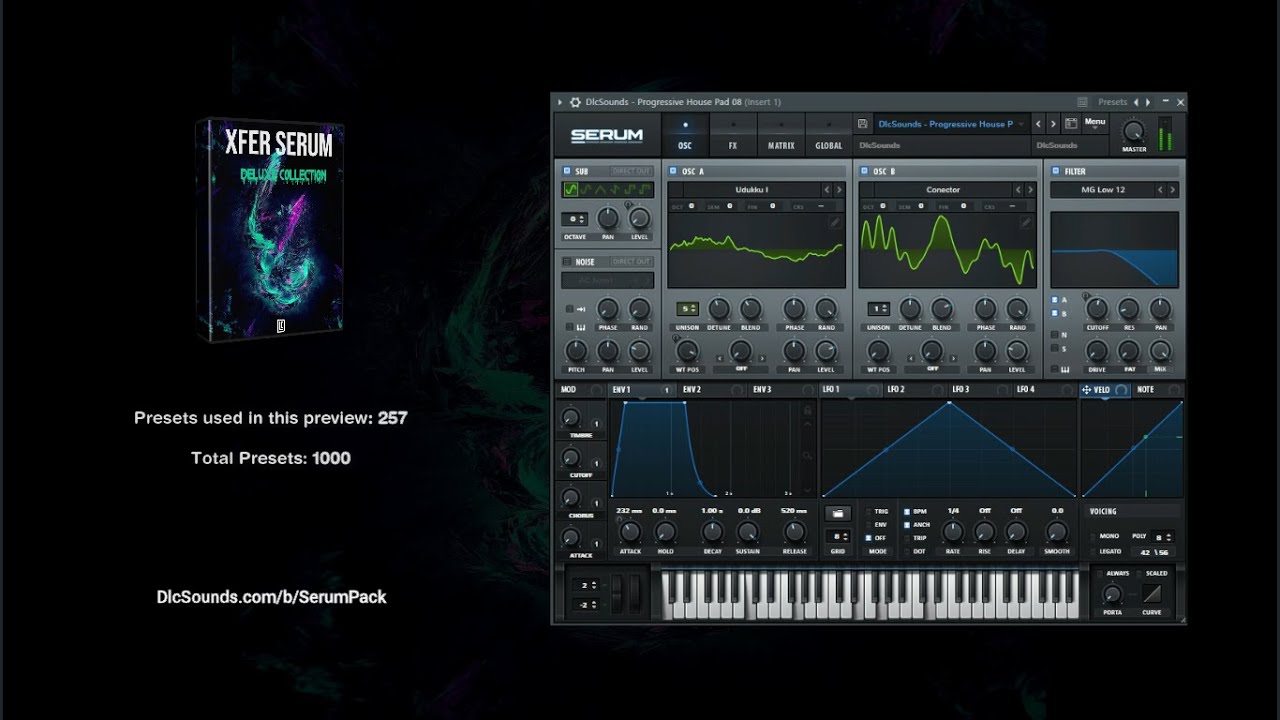Enable MONO voicing
The image size is (1280, 720).
pos(1093,536)
